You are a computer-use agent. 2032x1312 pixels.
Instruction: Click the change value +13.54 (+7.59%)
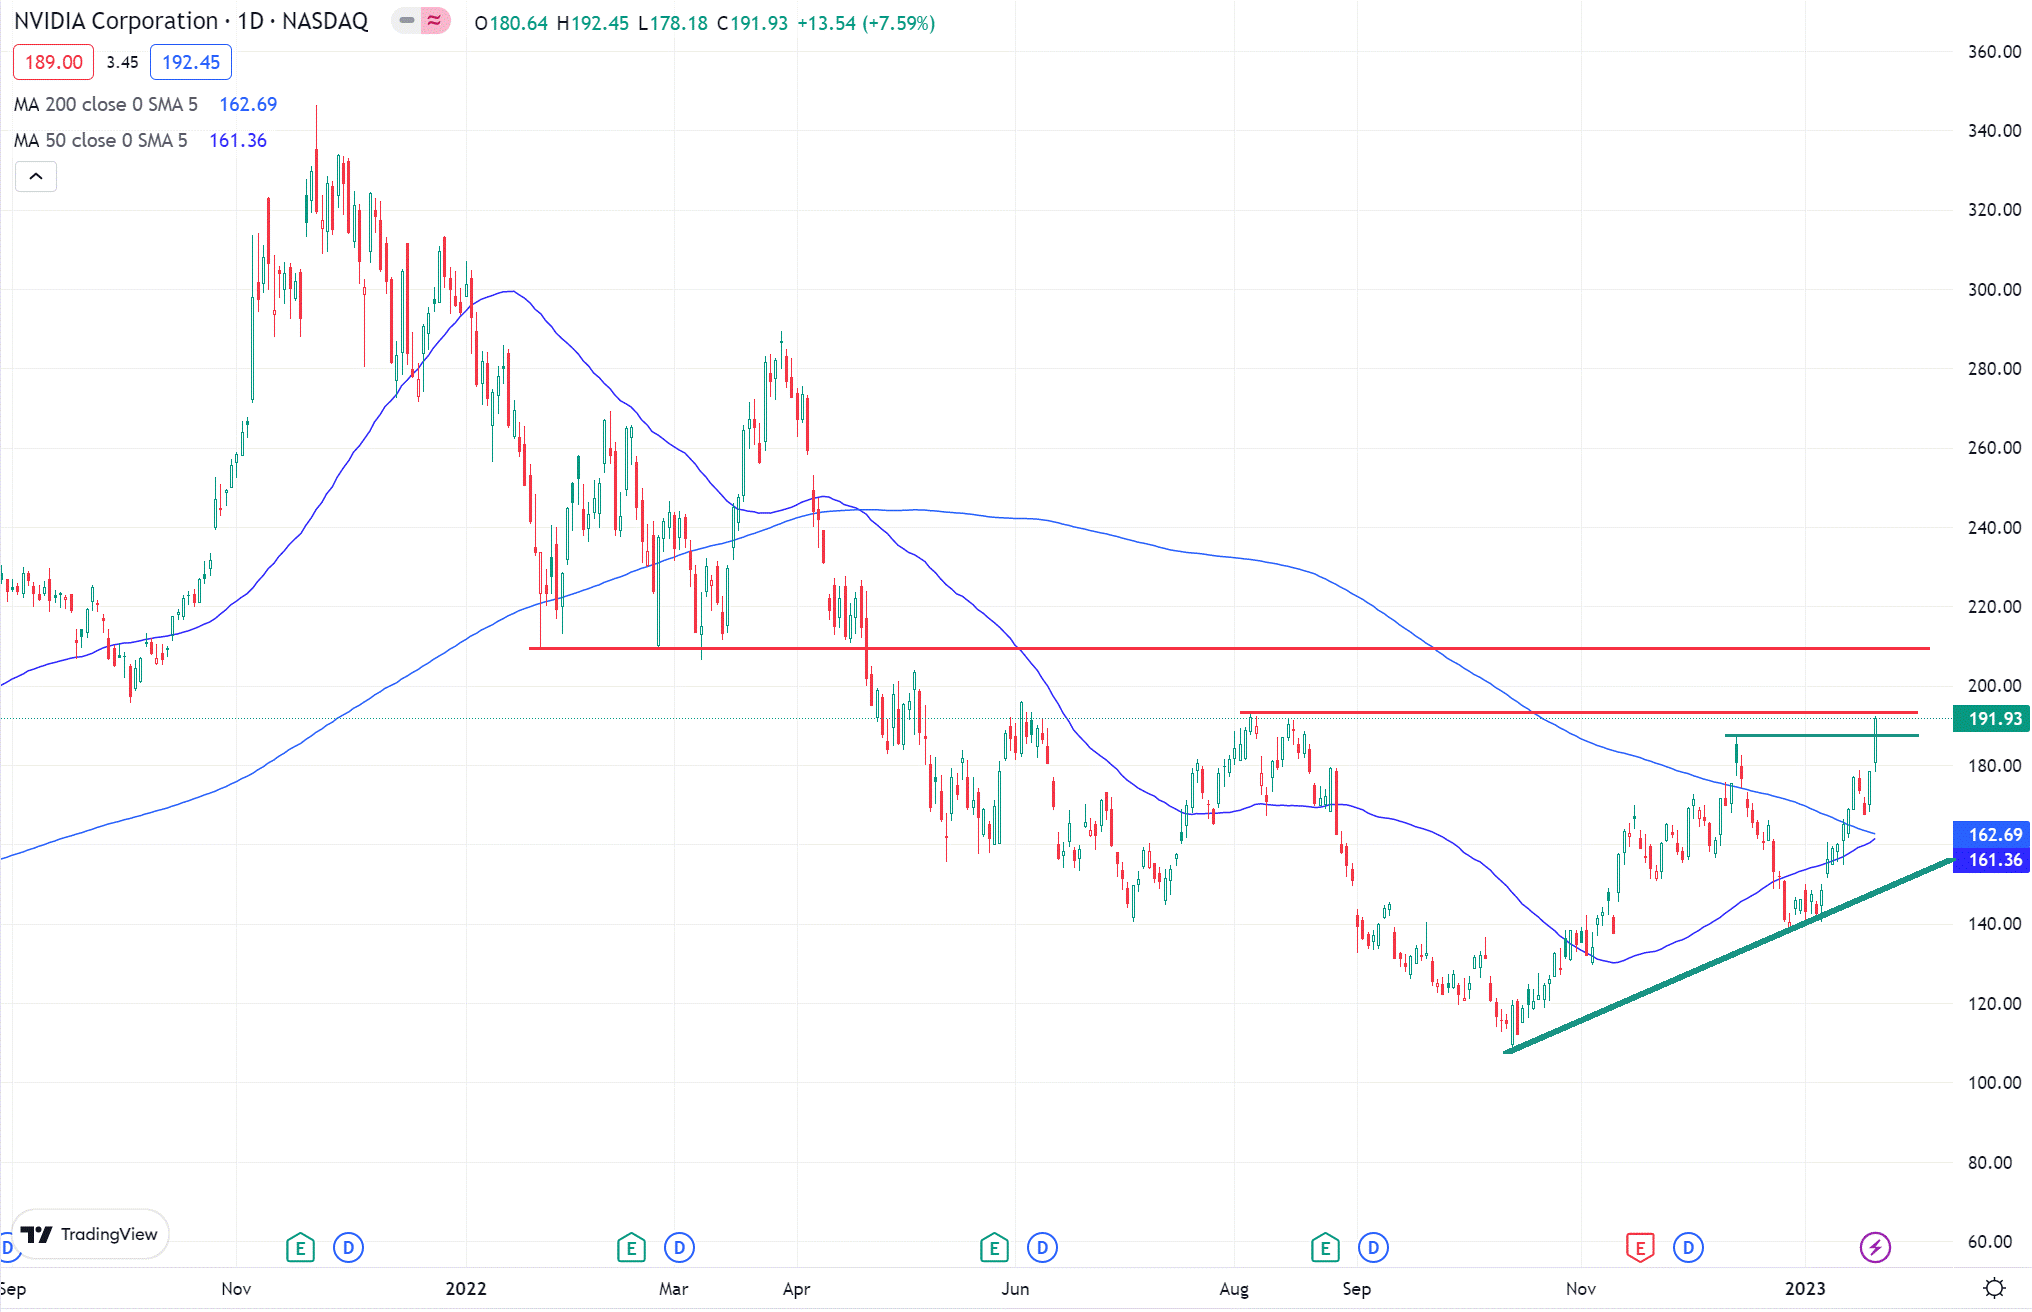(x=866, y=22)
